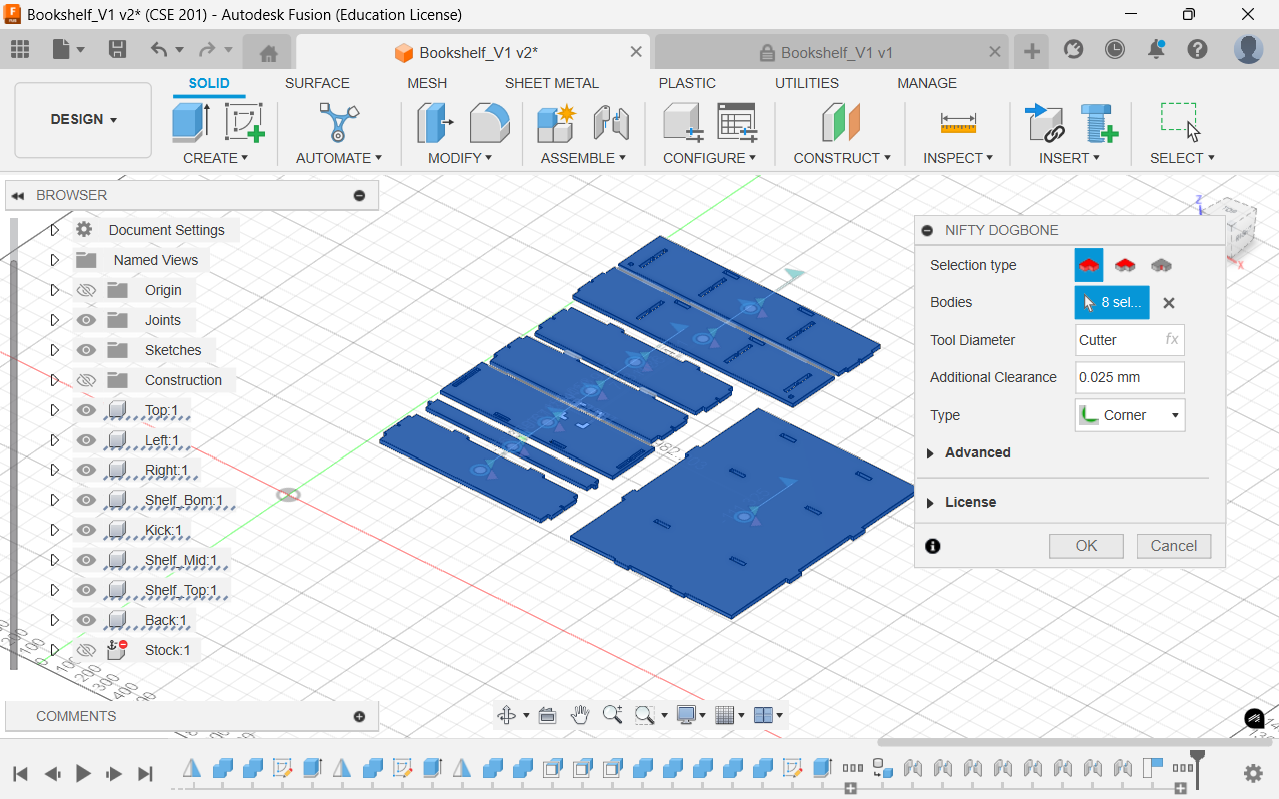
Task: Click the Insert Derive link icon
Action: [x=1045, y=122]
